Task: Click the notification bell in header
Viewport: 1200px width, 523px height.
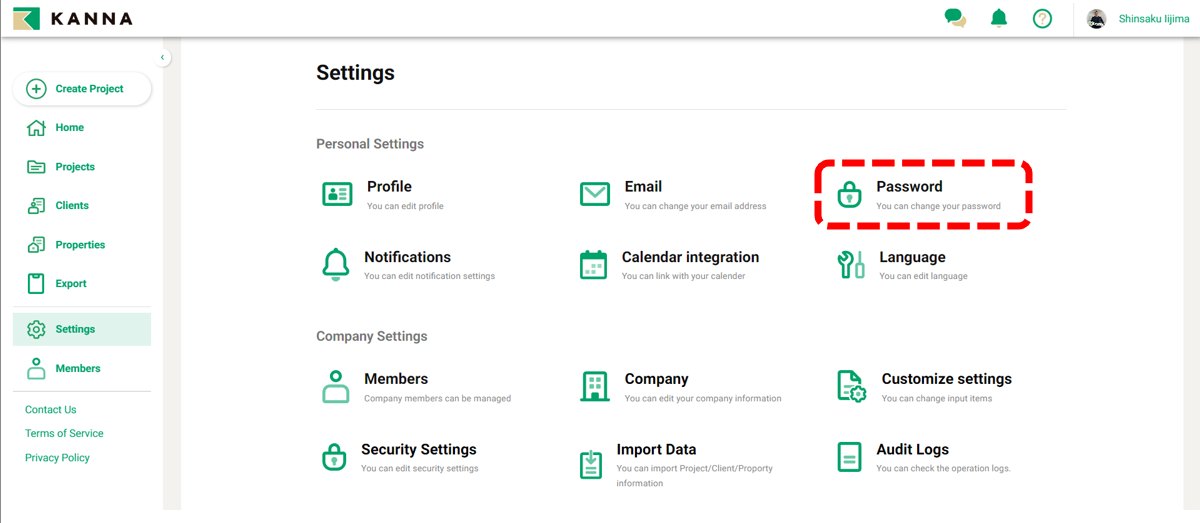Action: pos(999,18)
